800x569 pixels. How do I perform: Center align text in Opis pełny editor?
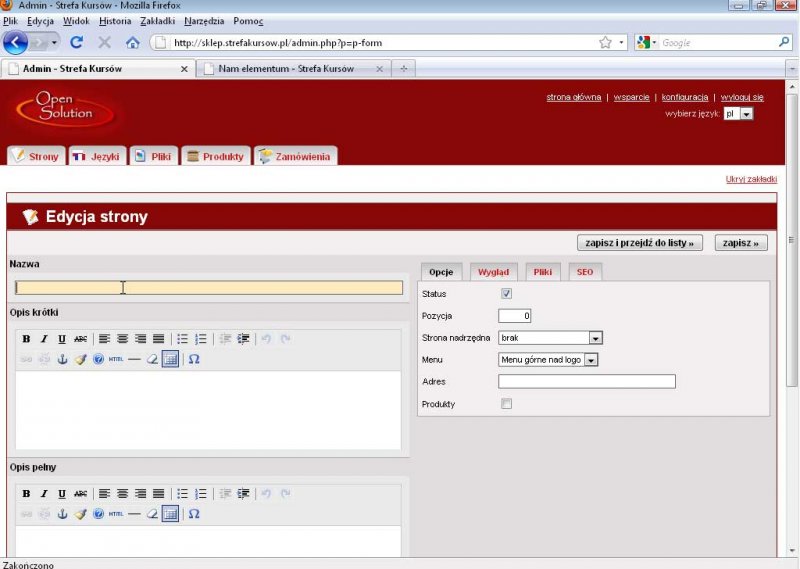(122, 493)
